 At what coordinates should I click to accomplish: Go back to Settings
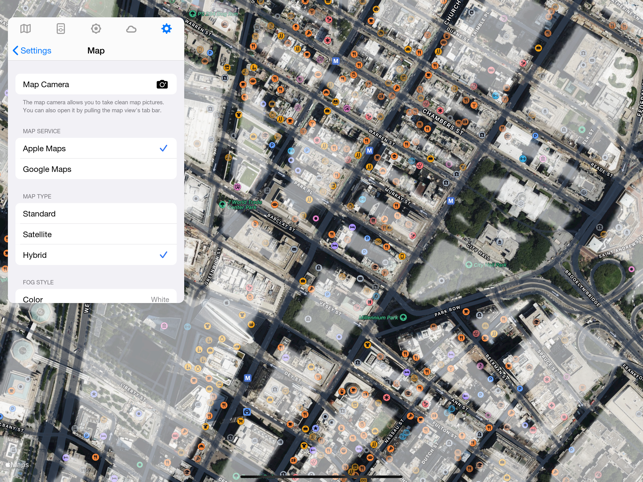32,50
